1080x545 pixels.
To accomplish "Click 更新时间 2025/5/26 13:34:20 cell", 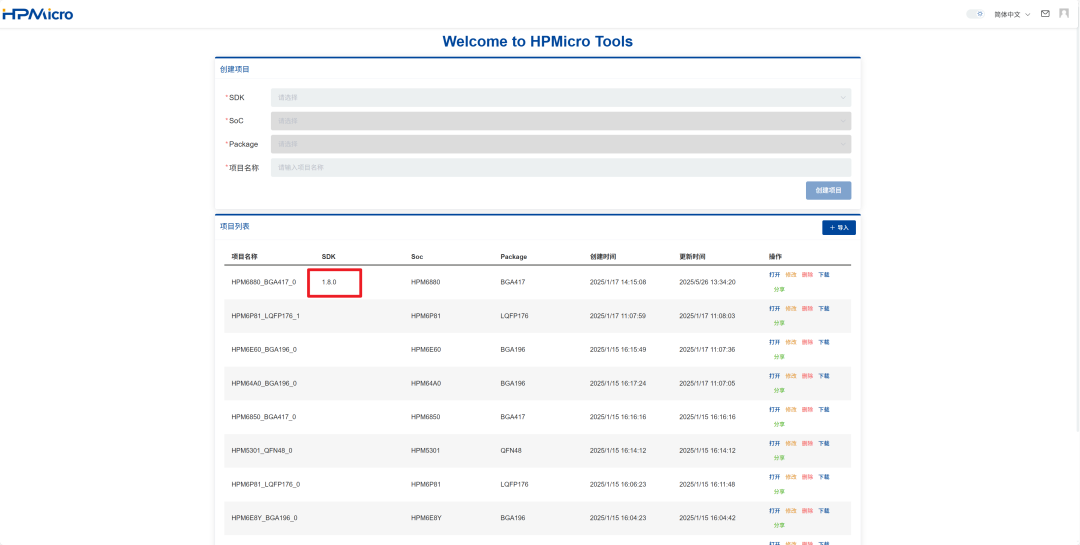I will pos(707,282).
